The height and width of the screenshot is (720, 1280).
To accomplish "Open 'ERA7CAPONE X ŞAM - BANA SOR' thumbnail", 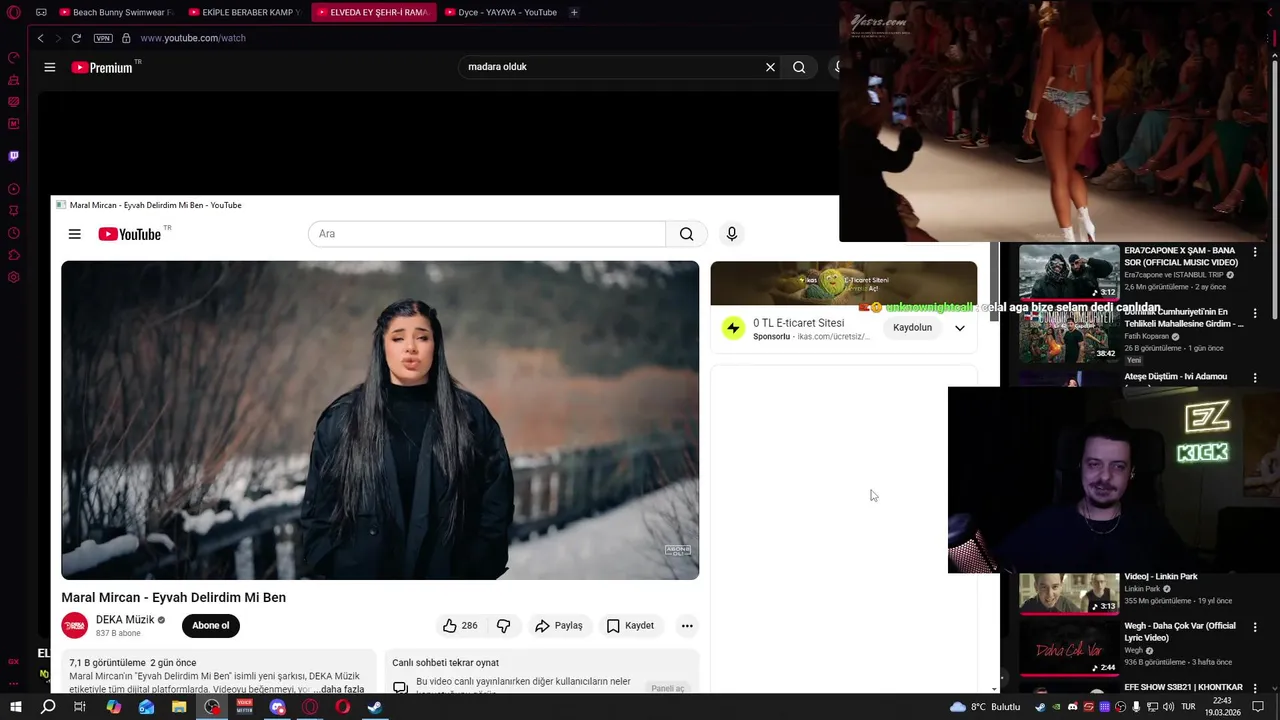I will point(1069,272).
